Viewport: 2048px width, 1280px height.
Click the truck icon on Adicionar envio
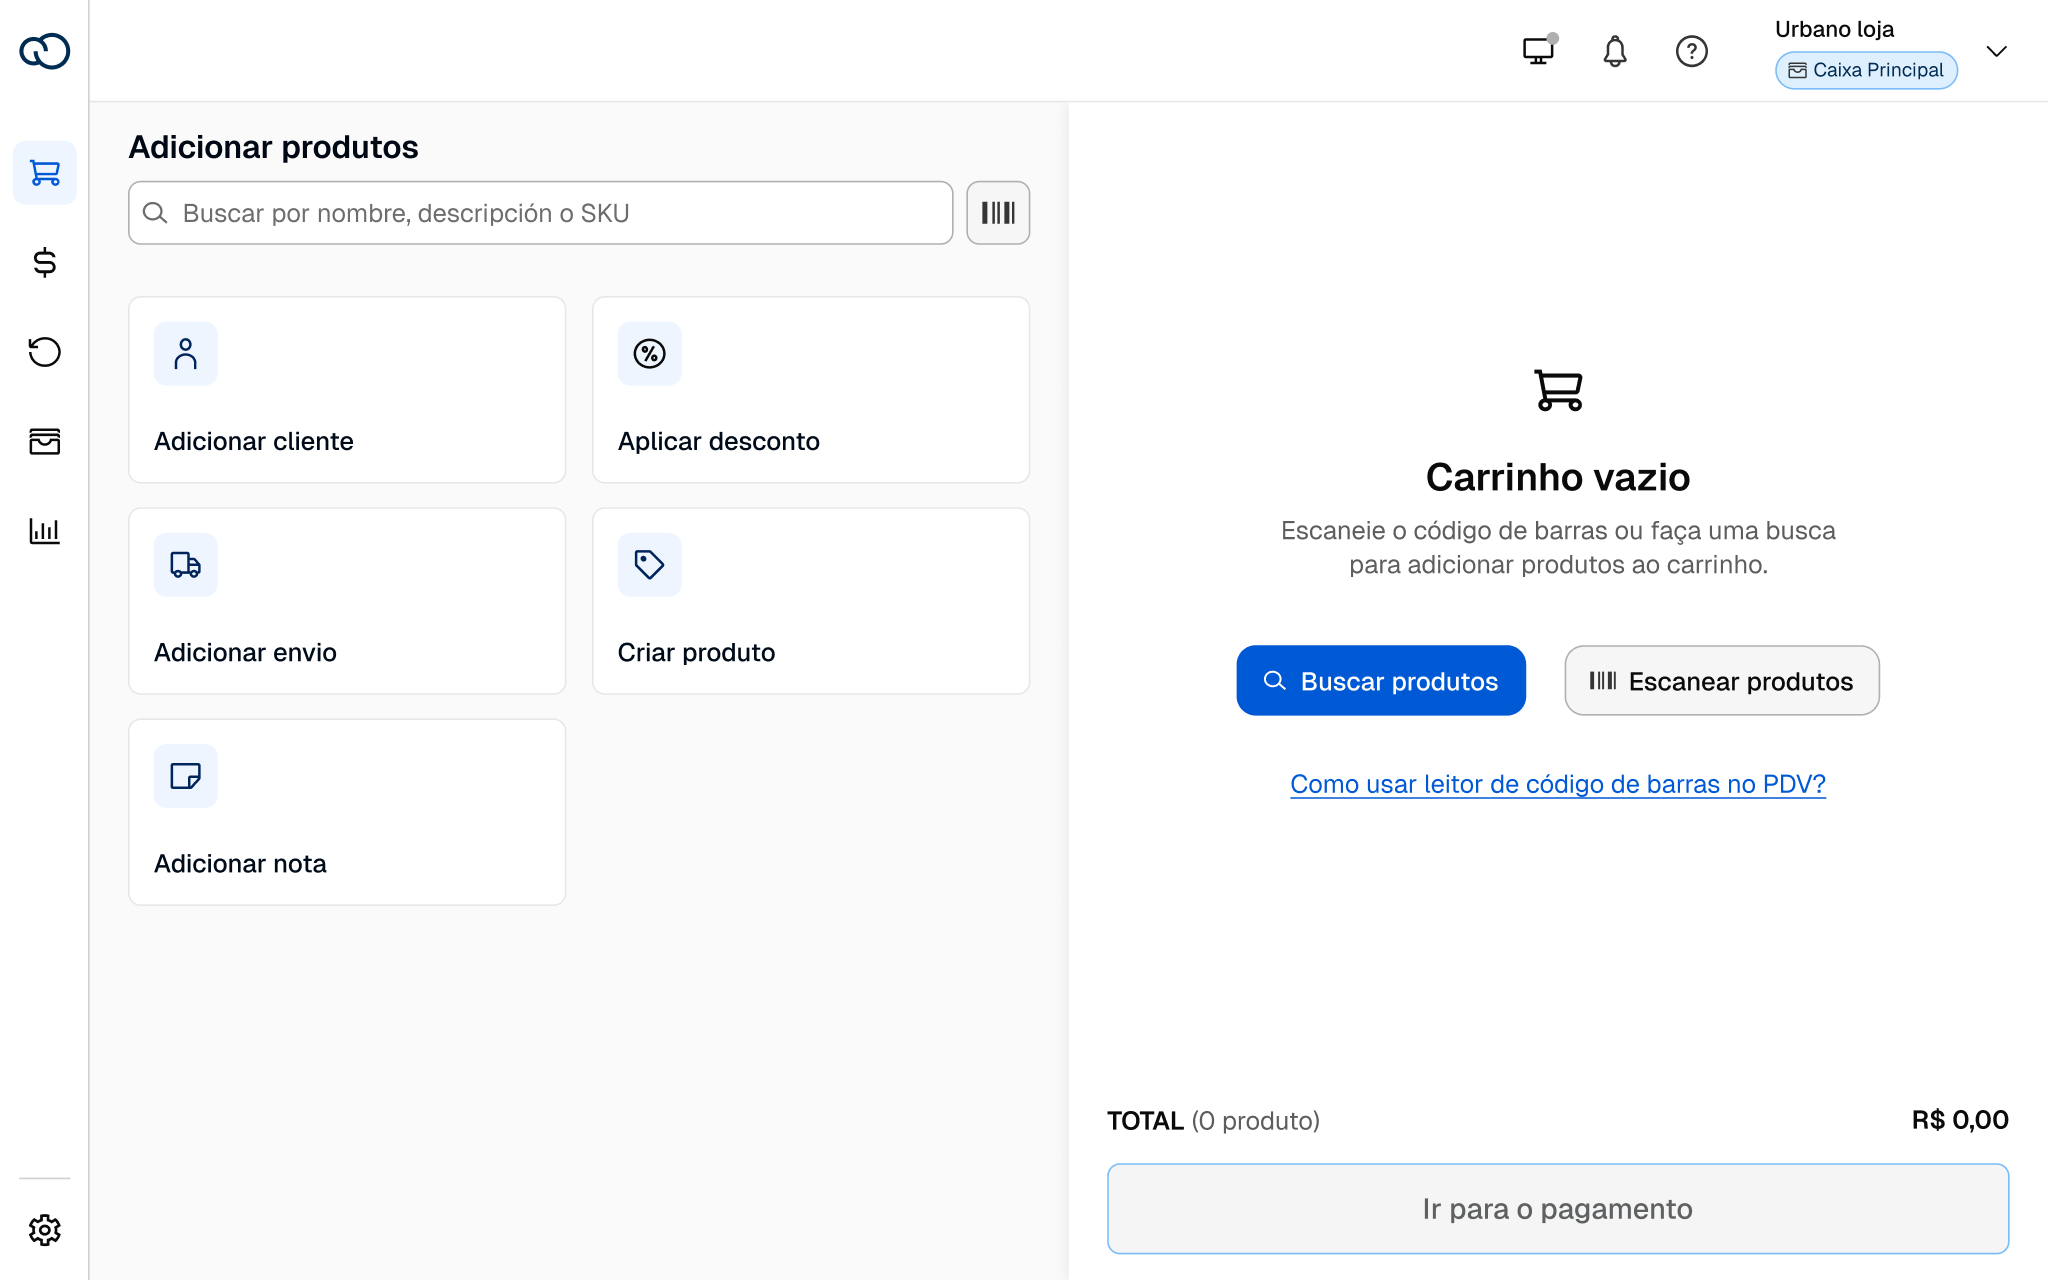pos(186,565)
